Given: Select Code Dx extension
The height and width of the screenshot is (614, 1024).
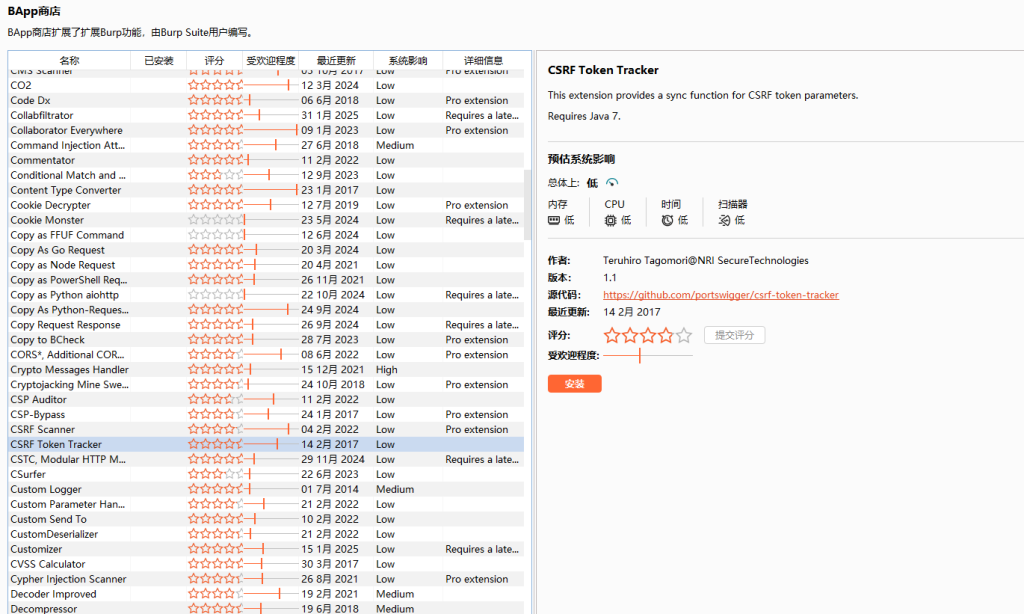Looking at the screenshot, I should pos(266,101).
